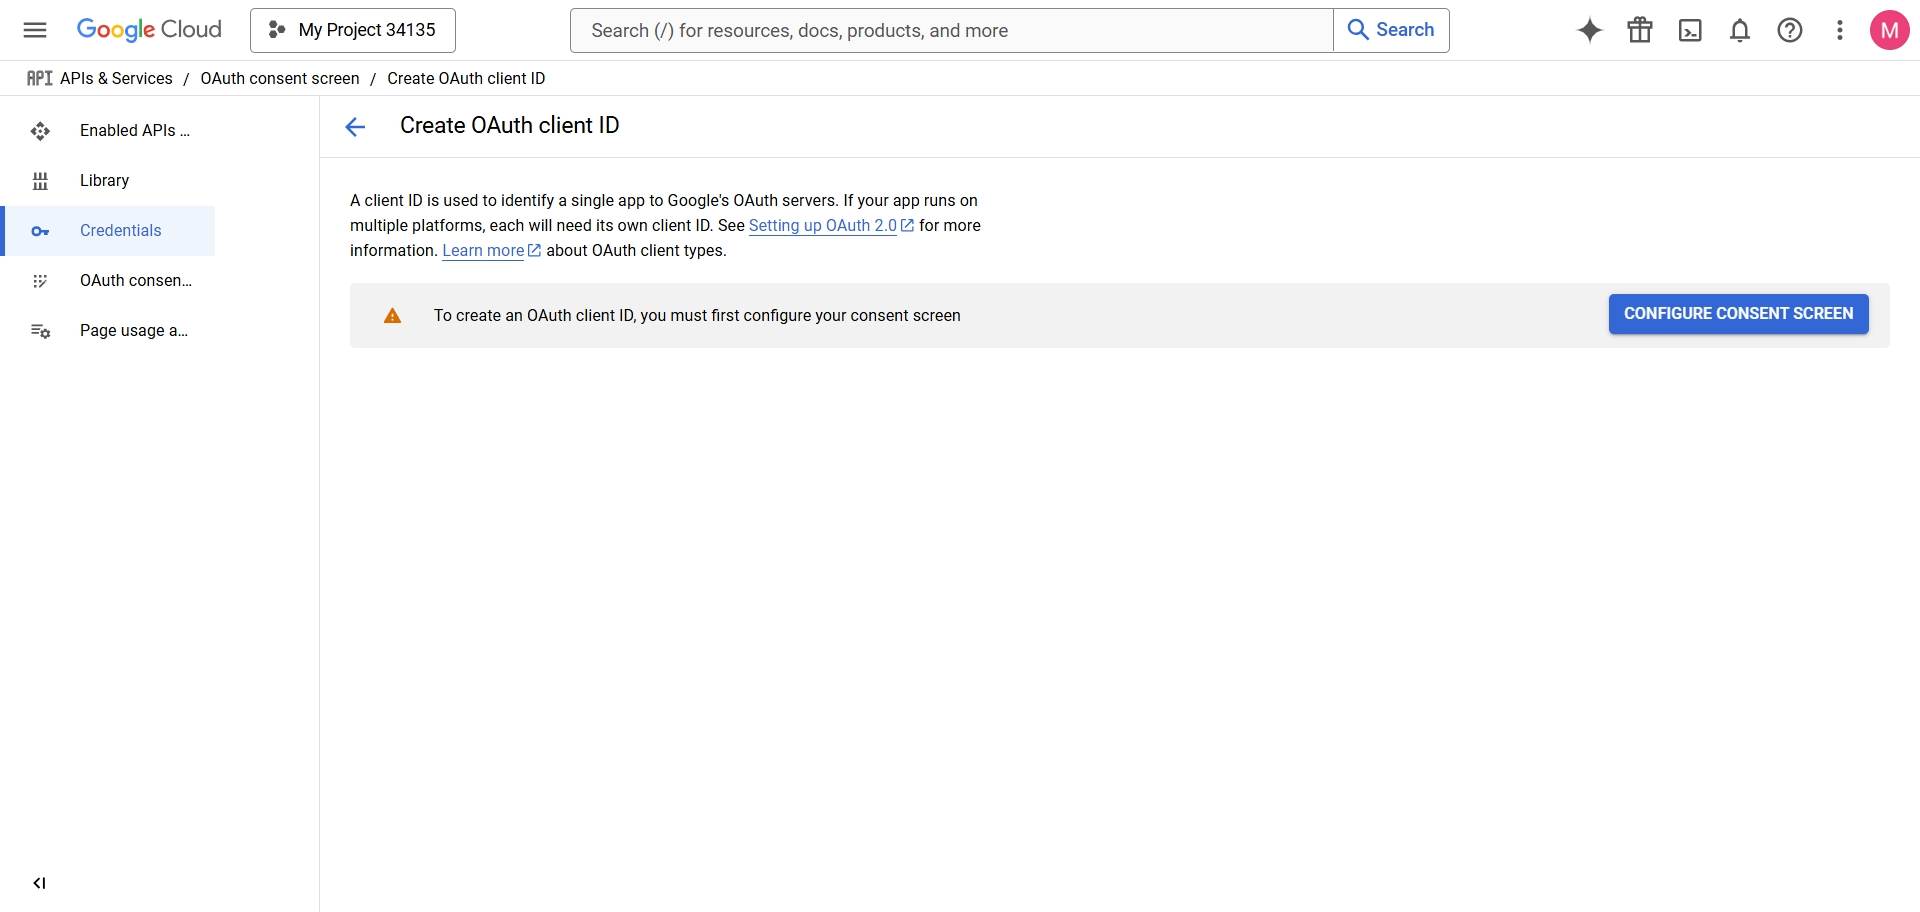Open Page usage agreements sidebar item

point(133,331)
